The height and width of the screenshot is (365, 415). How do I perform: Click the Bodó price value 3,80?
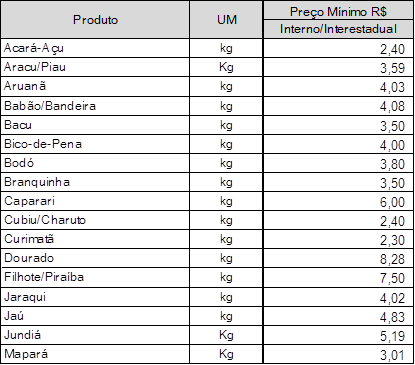392,164
